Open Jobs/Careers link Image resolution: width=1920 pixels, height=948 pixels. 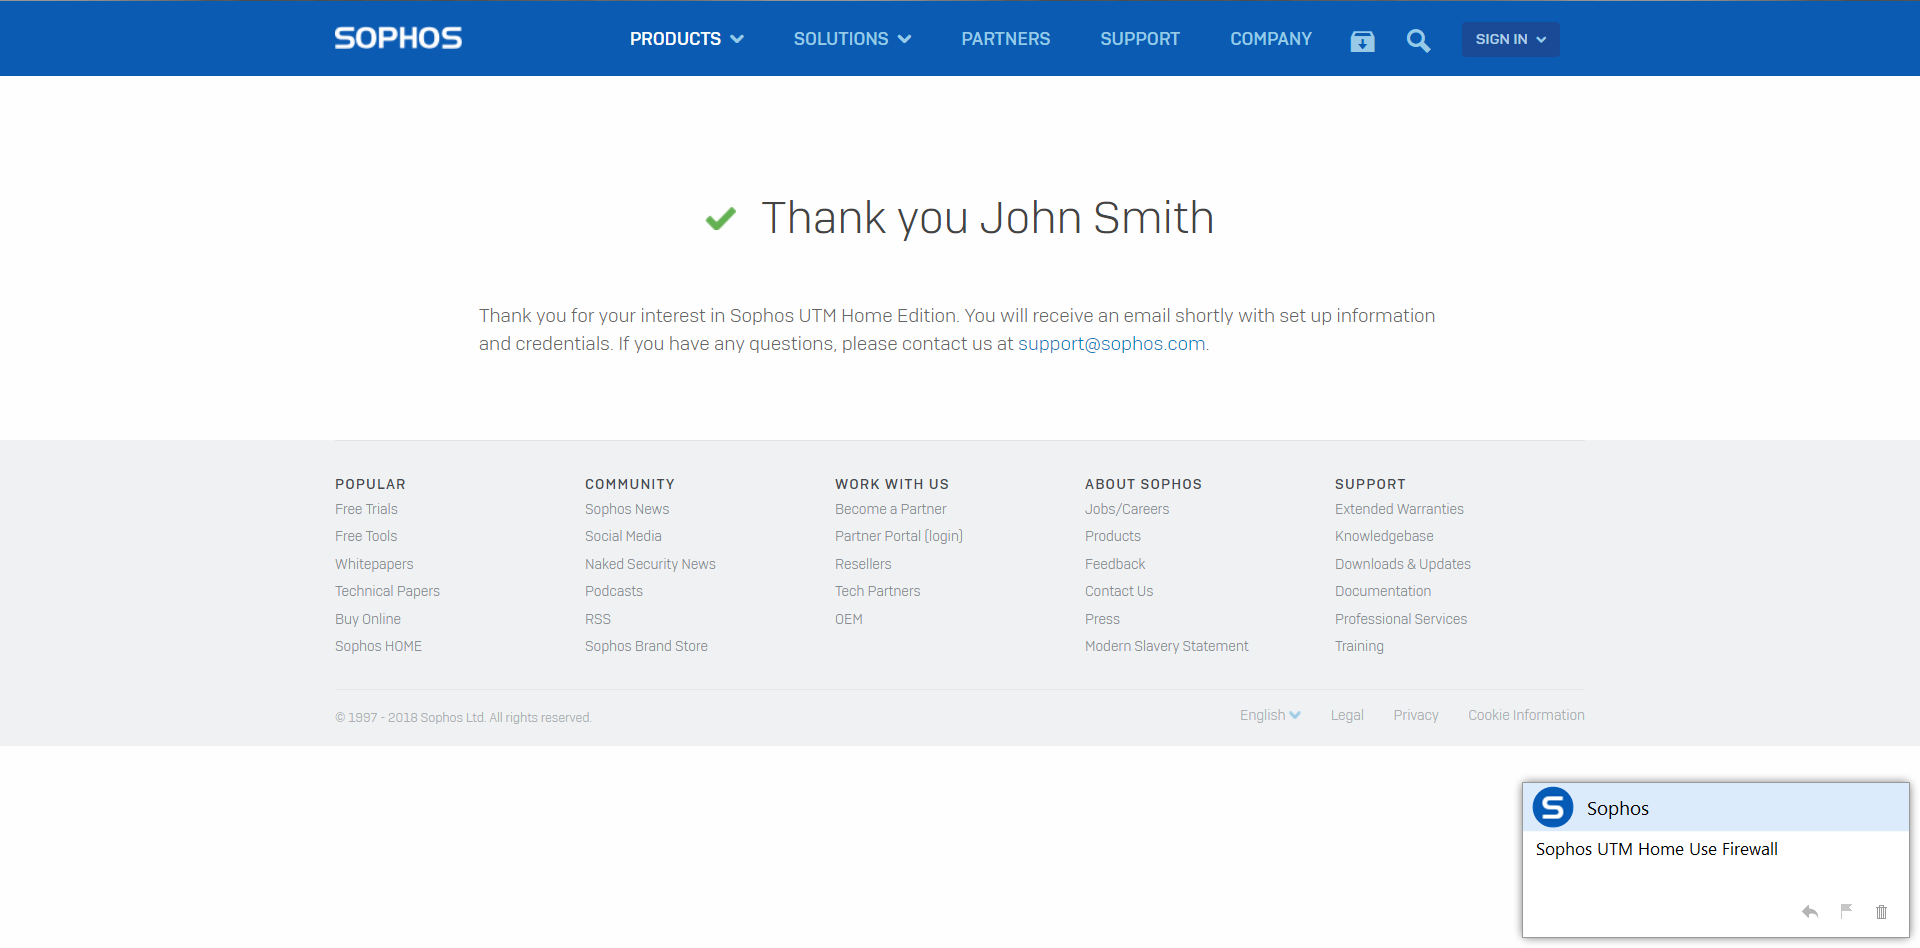coord(1127,509)
